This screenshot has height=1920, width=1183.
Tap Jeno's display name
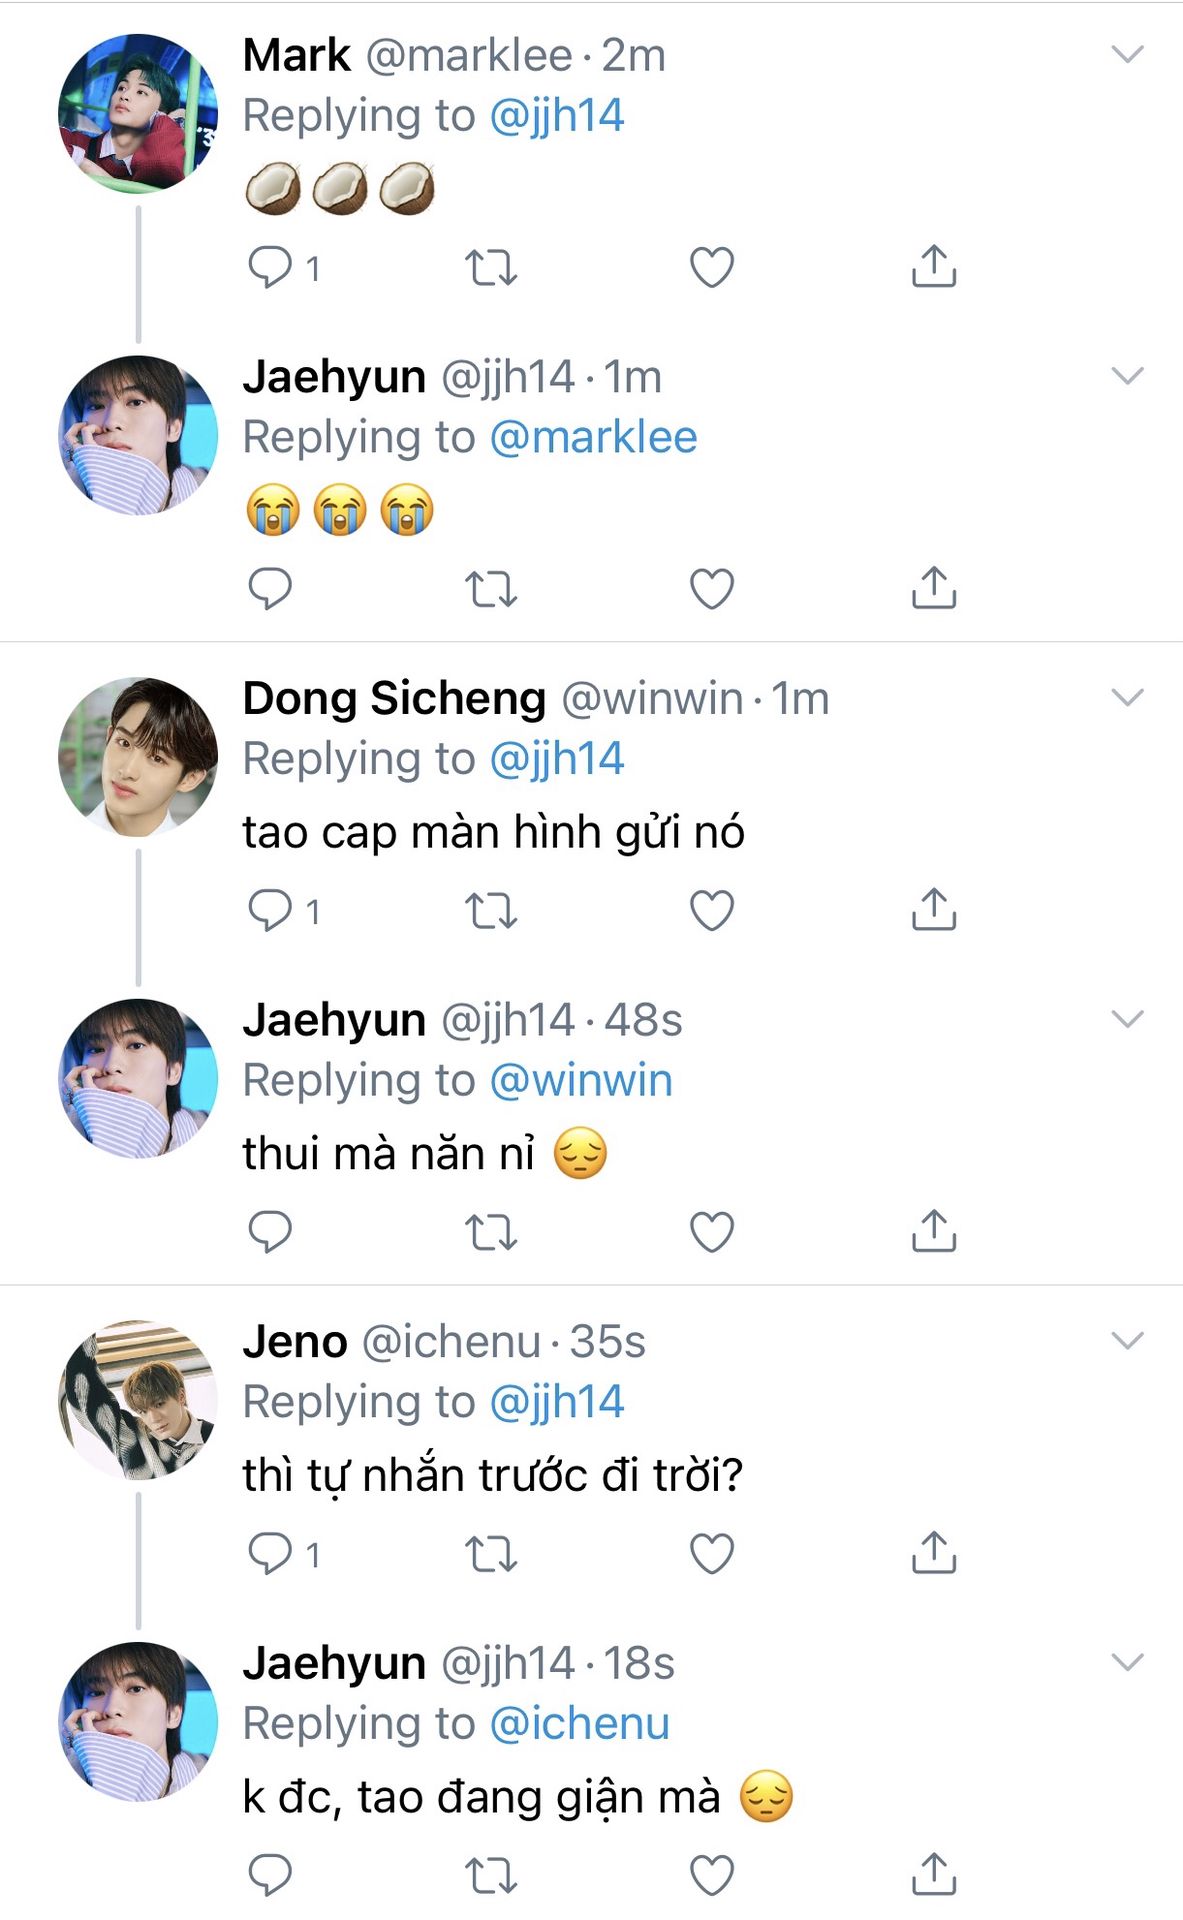[295, 1342]
